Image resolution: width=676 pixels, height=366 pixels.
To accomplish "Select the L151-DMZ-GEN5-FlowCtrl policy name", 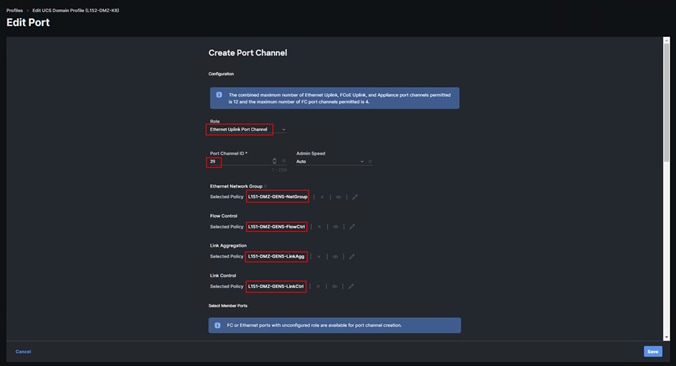I will (x=276, y=227).
